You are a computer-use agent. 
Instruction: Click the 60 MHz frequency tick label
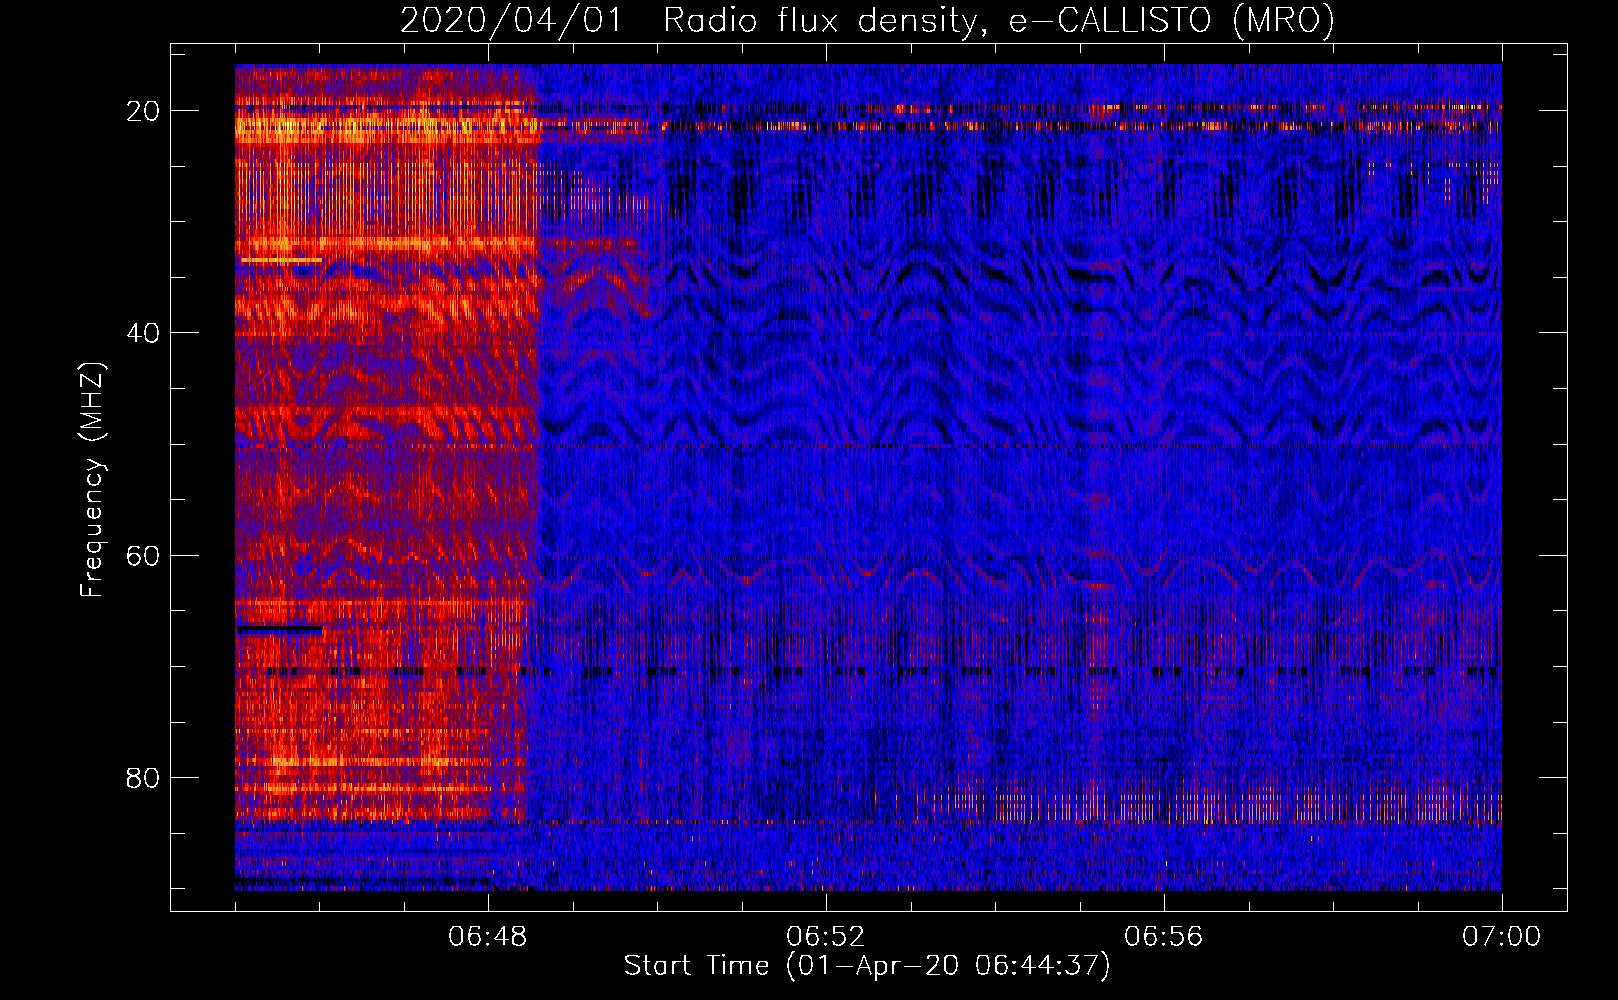tap(143, 556)
